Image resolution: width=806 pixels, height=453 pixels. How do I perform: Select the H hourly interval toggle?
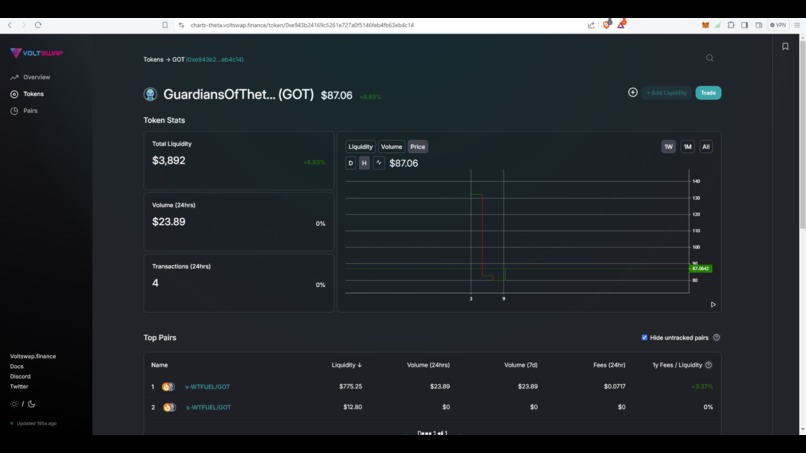click(x=364, y=163)
